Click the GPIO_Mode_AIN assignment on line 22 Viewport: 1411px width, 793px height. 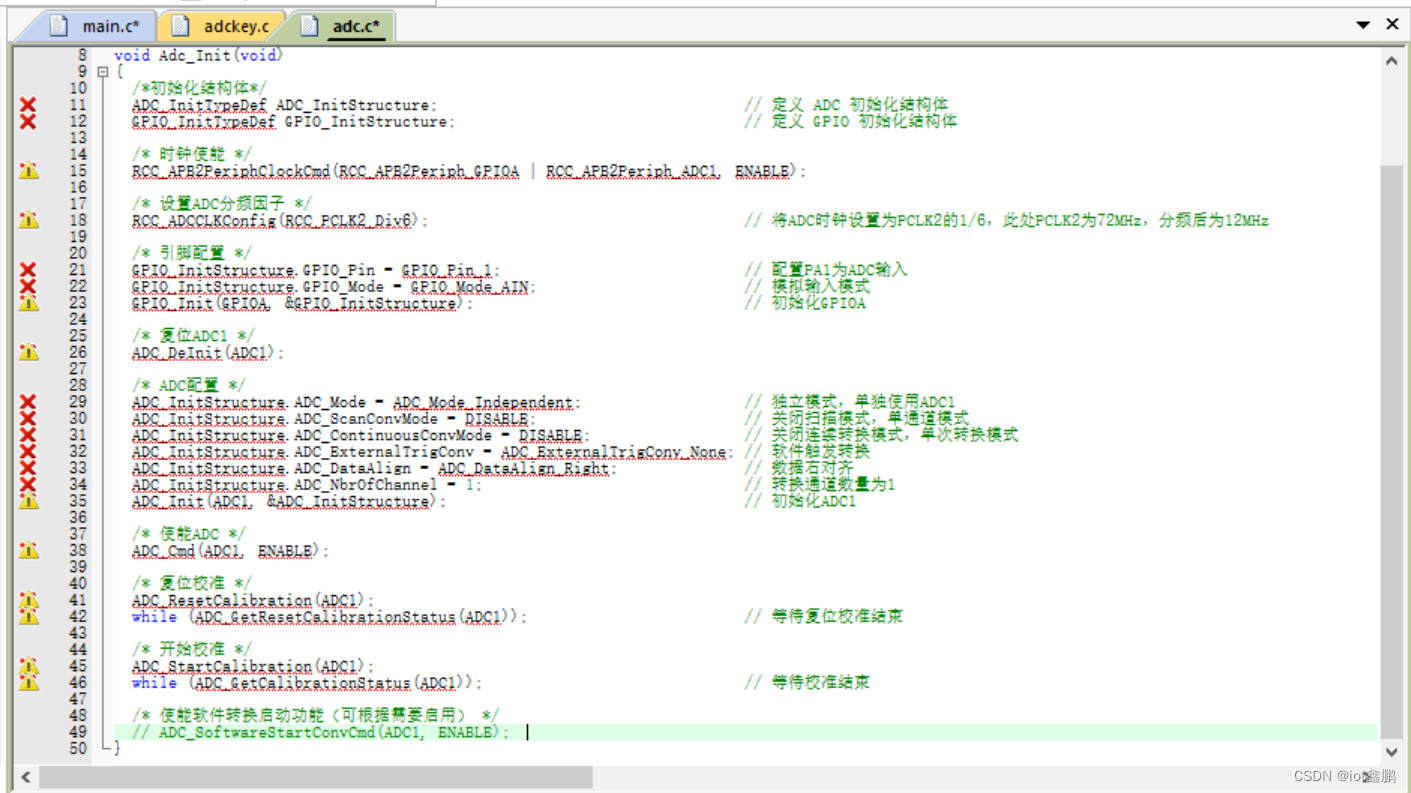pyautogui.click(x=333, y=287)
